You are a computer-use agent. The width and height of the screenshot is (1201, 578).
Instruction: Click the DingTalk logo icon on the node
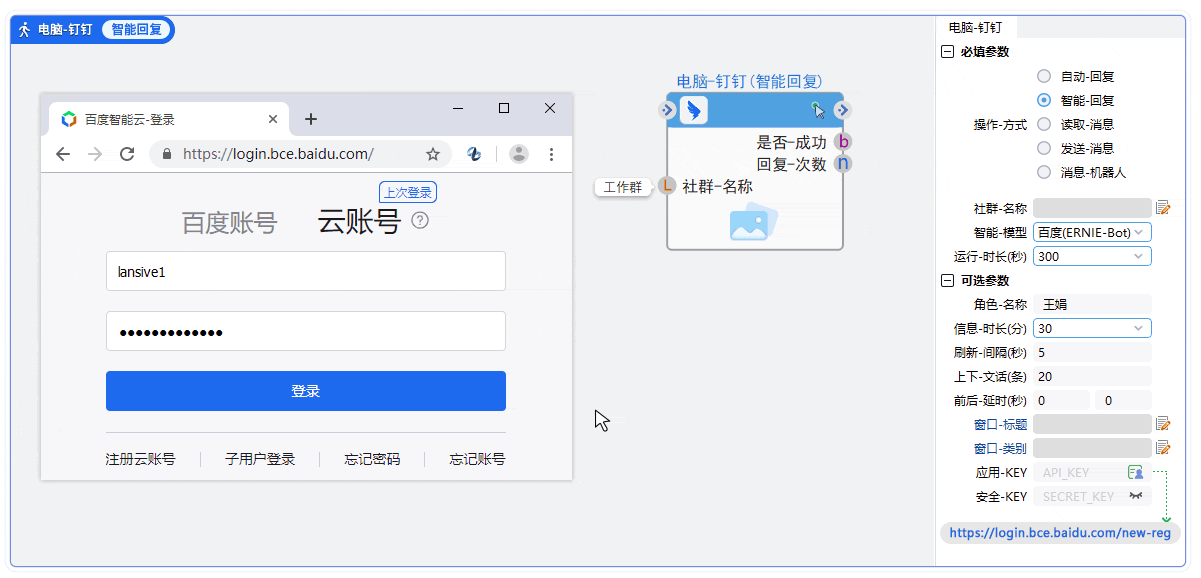click(694, 110)
